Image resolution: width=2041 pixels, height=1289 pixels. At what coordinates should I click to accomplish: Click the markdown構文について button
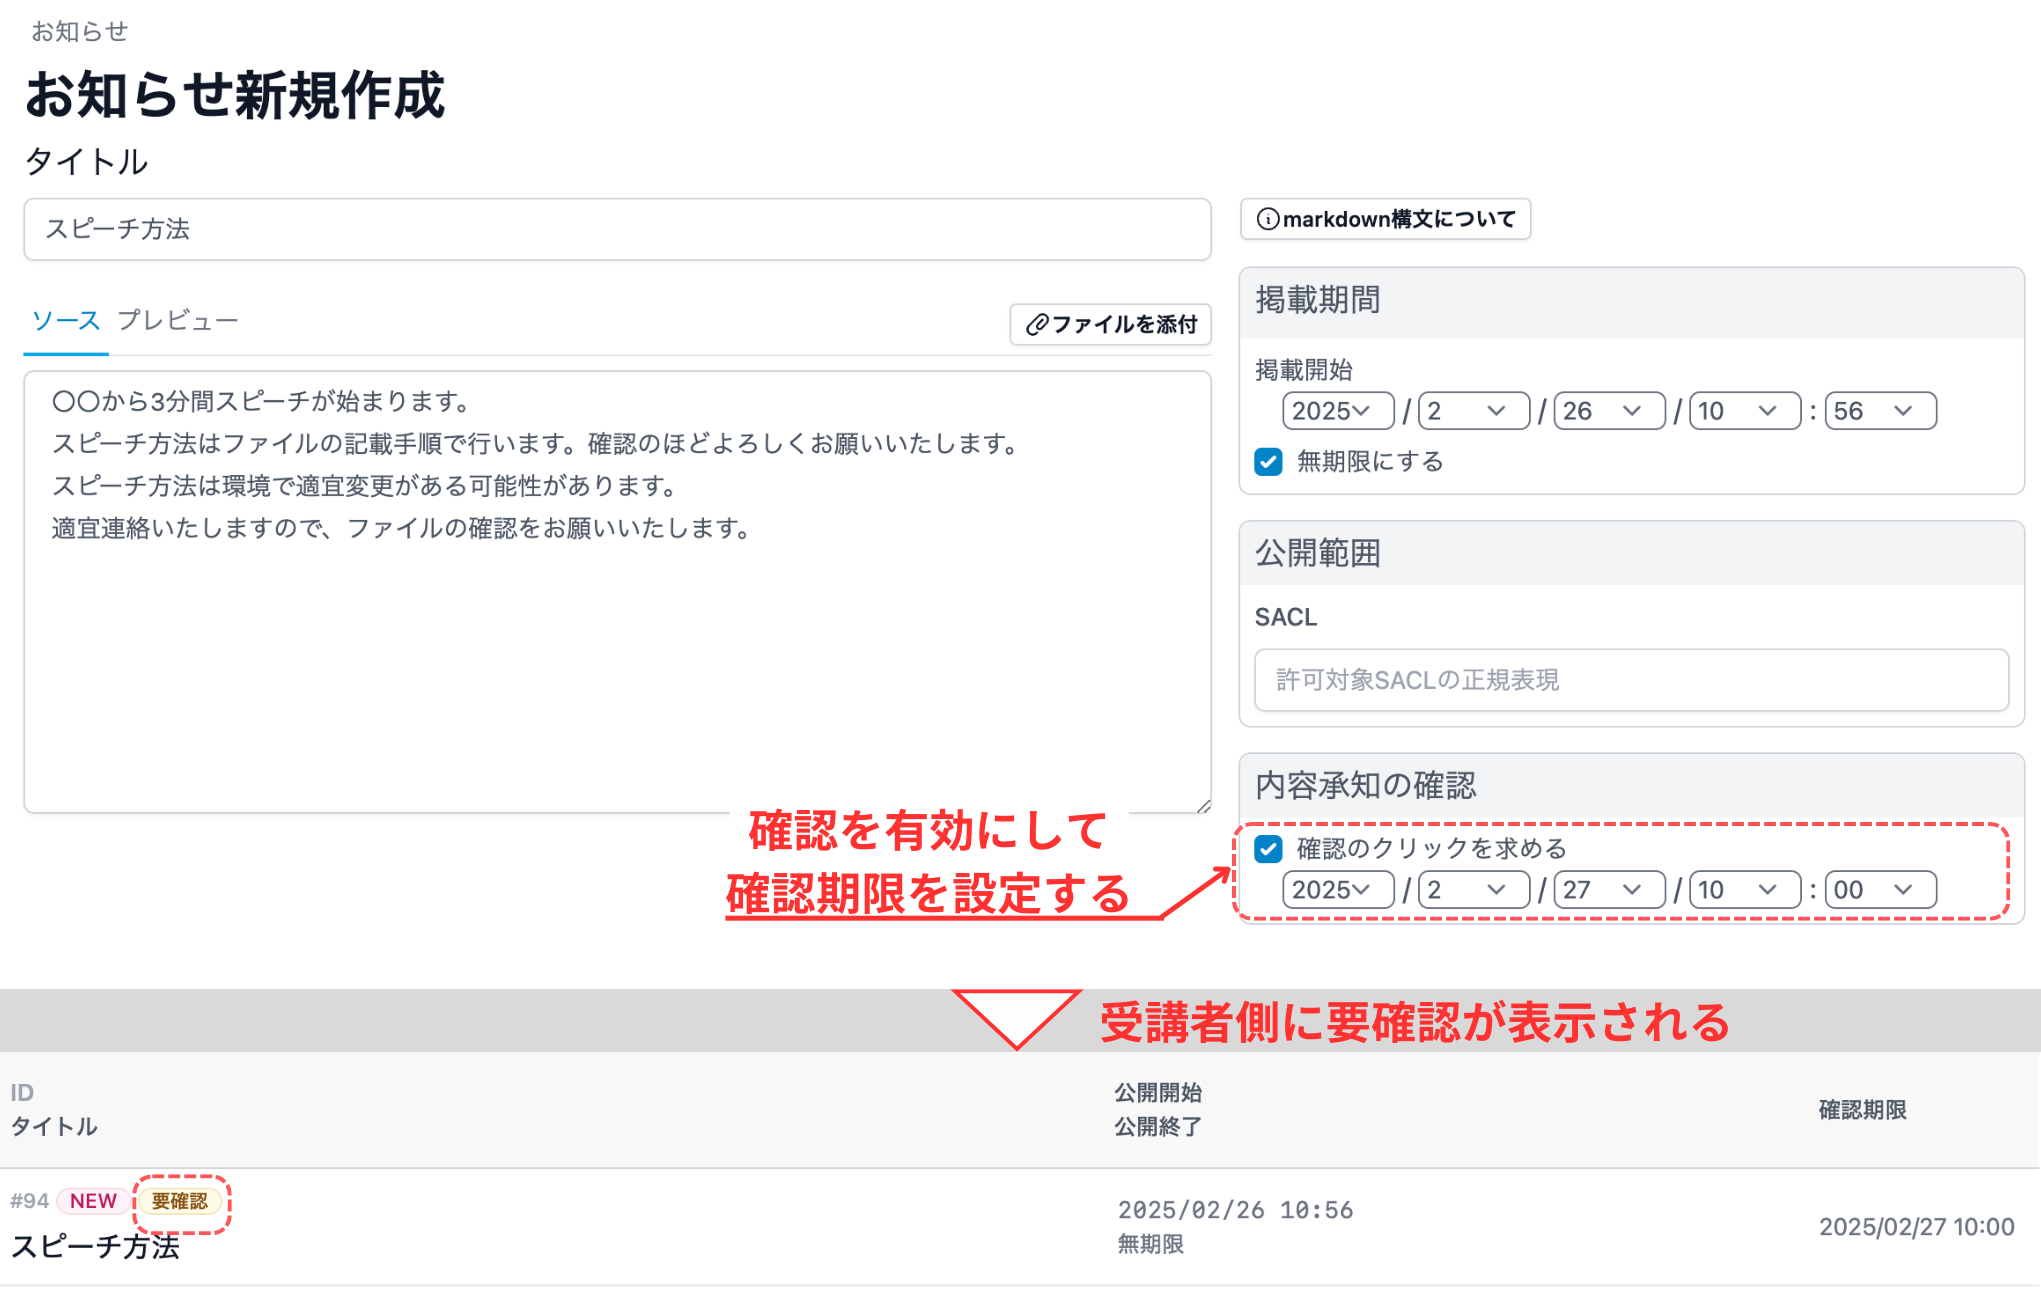click(x=1385, y=219)
